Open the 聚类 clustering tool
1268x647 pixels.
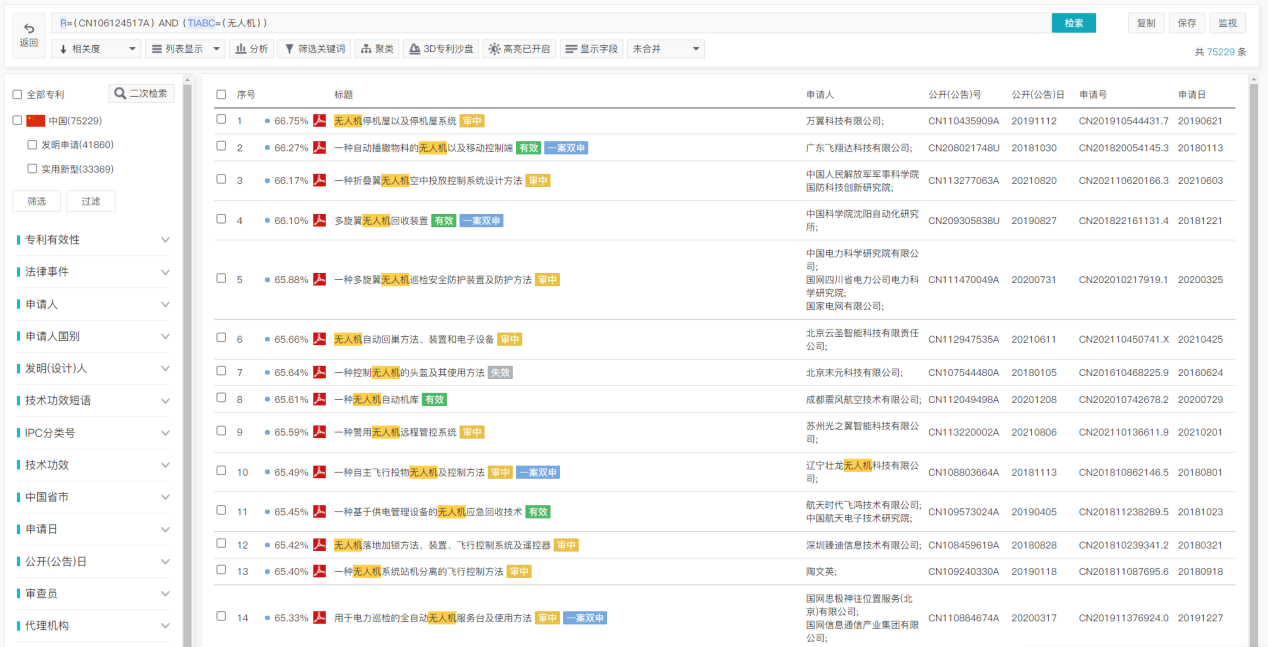pos(377,48)
